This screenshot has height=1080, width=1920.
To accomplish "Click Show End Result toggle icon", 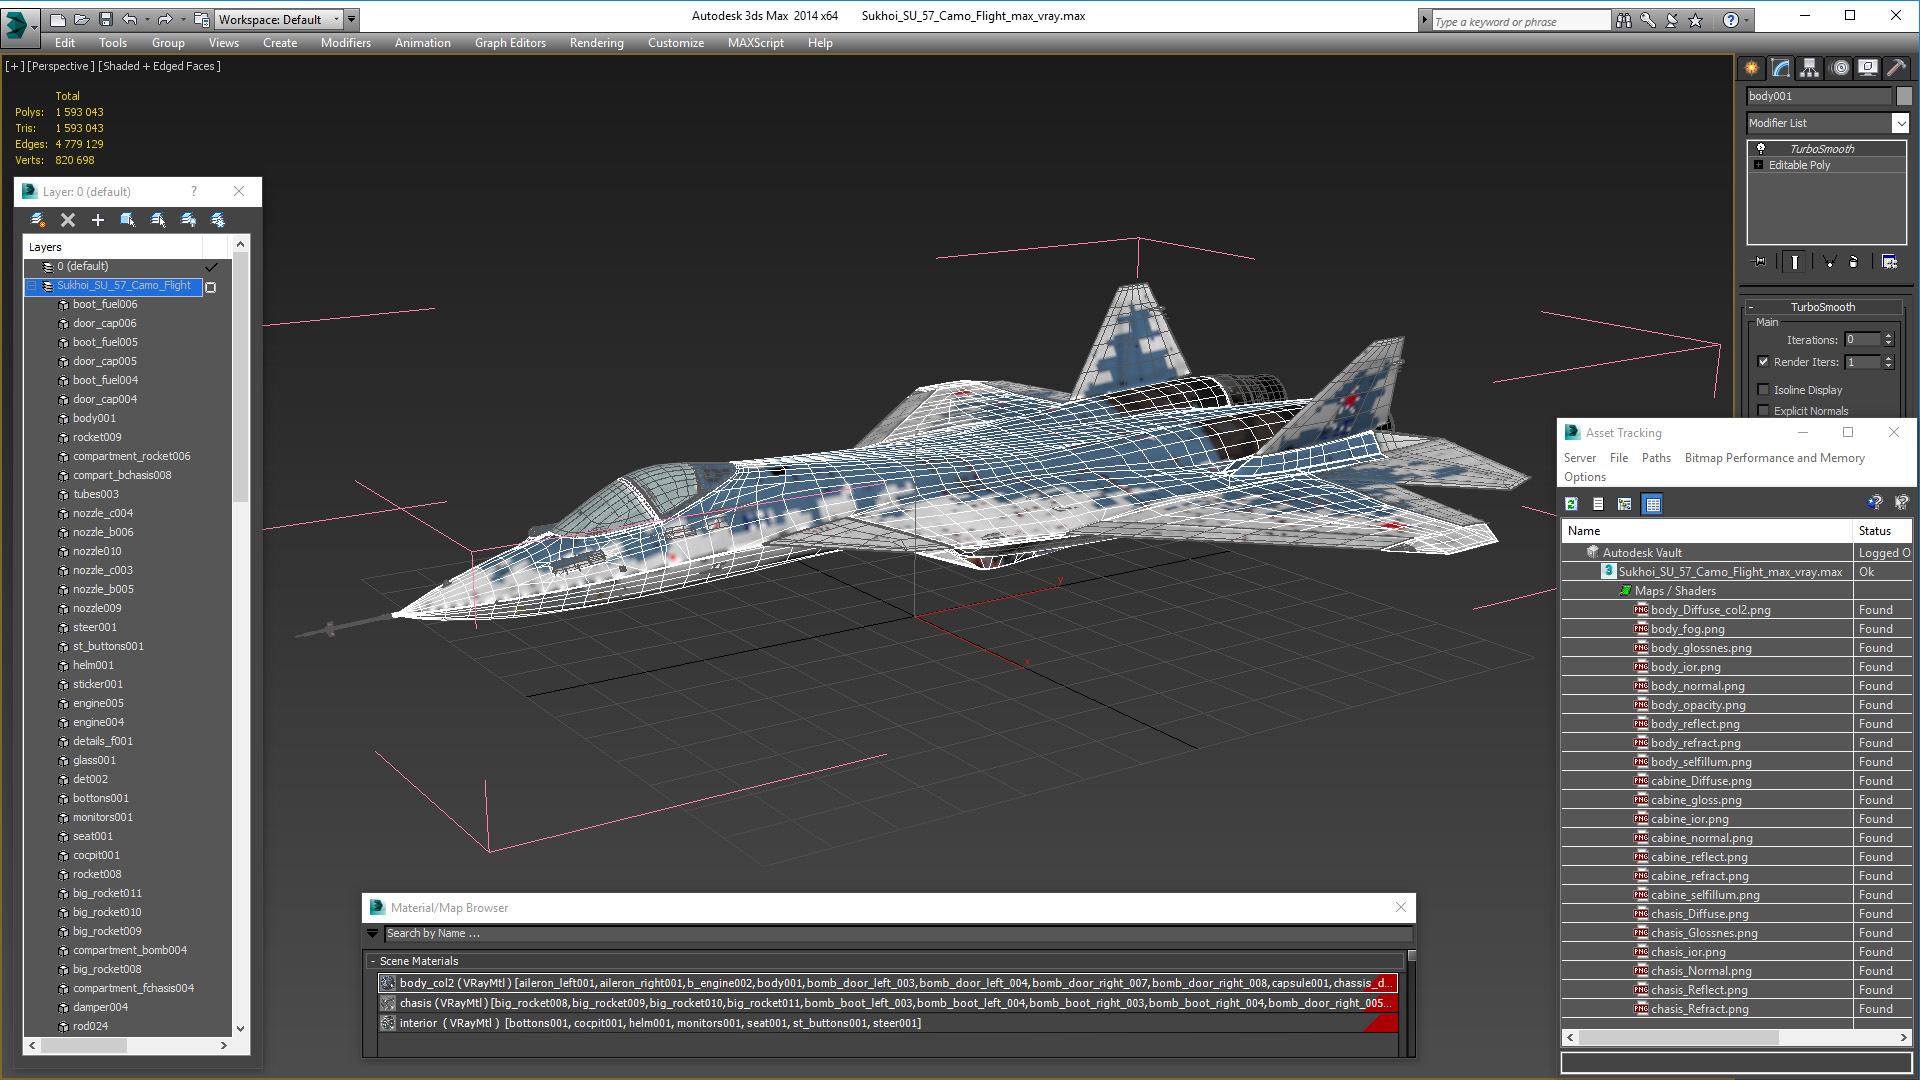I will pyautogui.click(x=1795, y=262).
